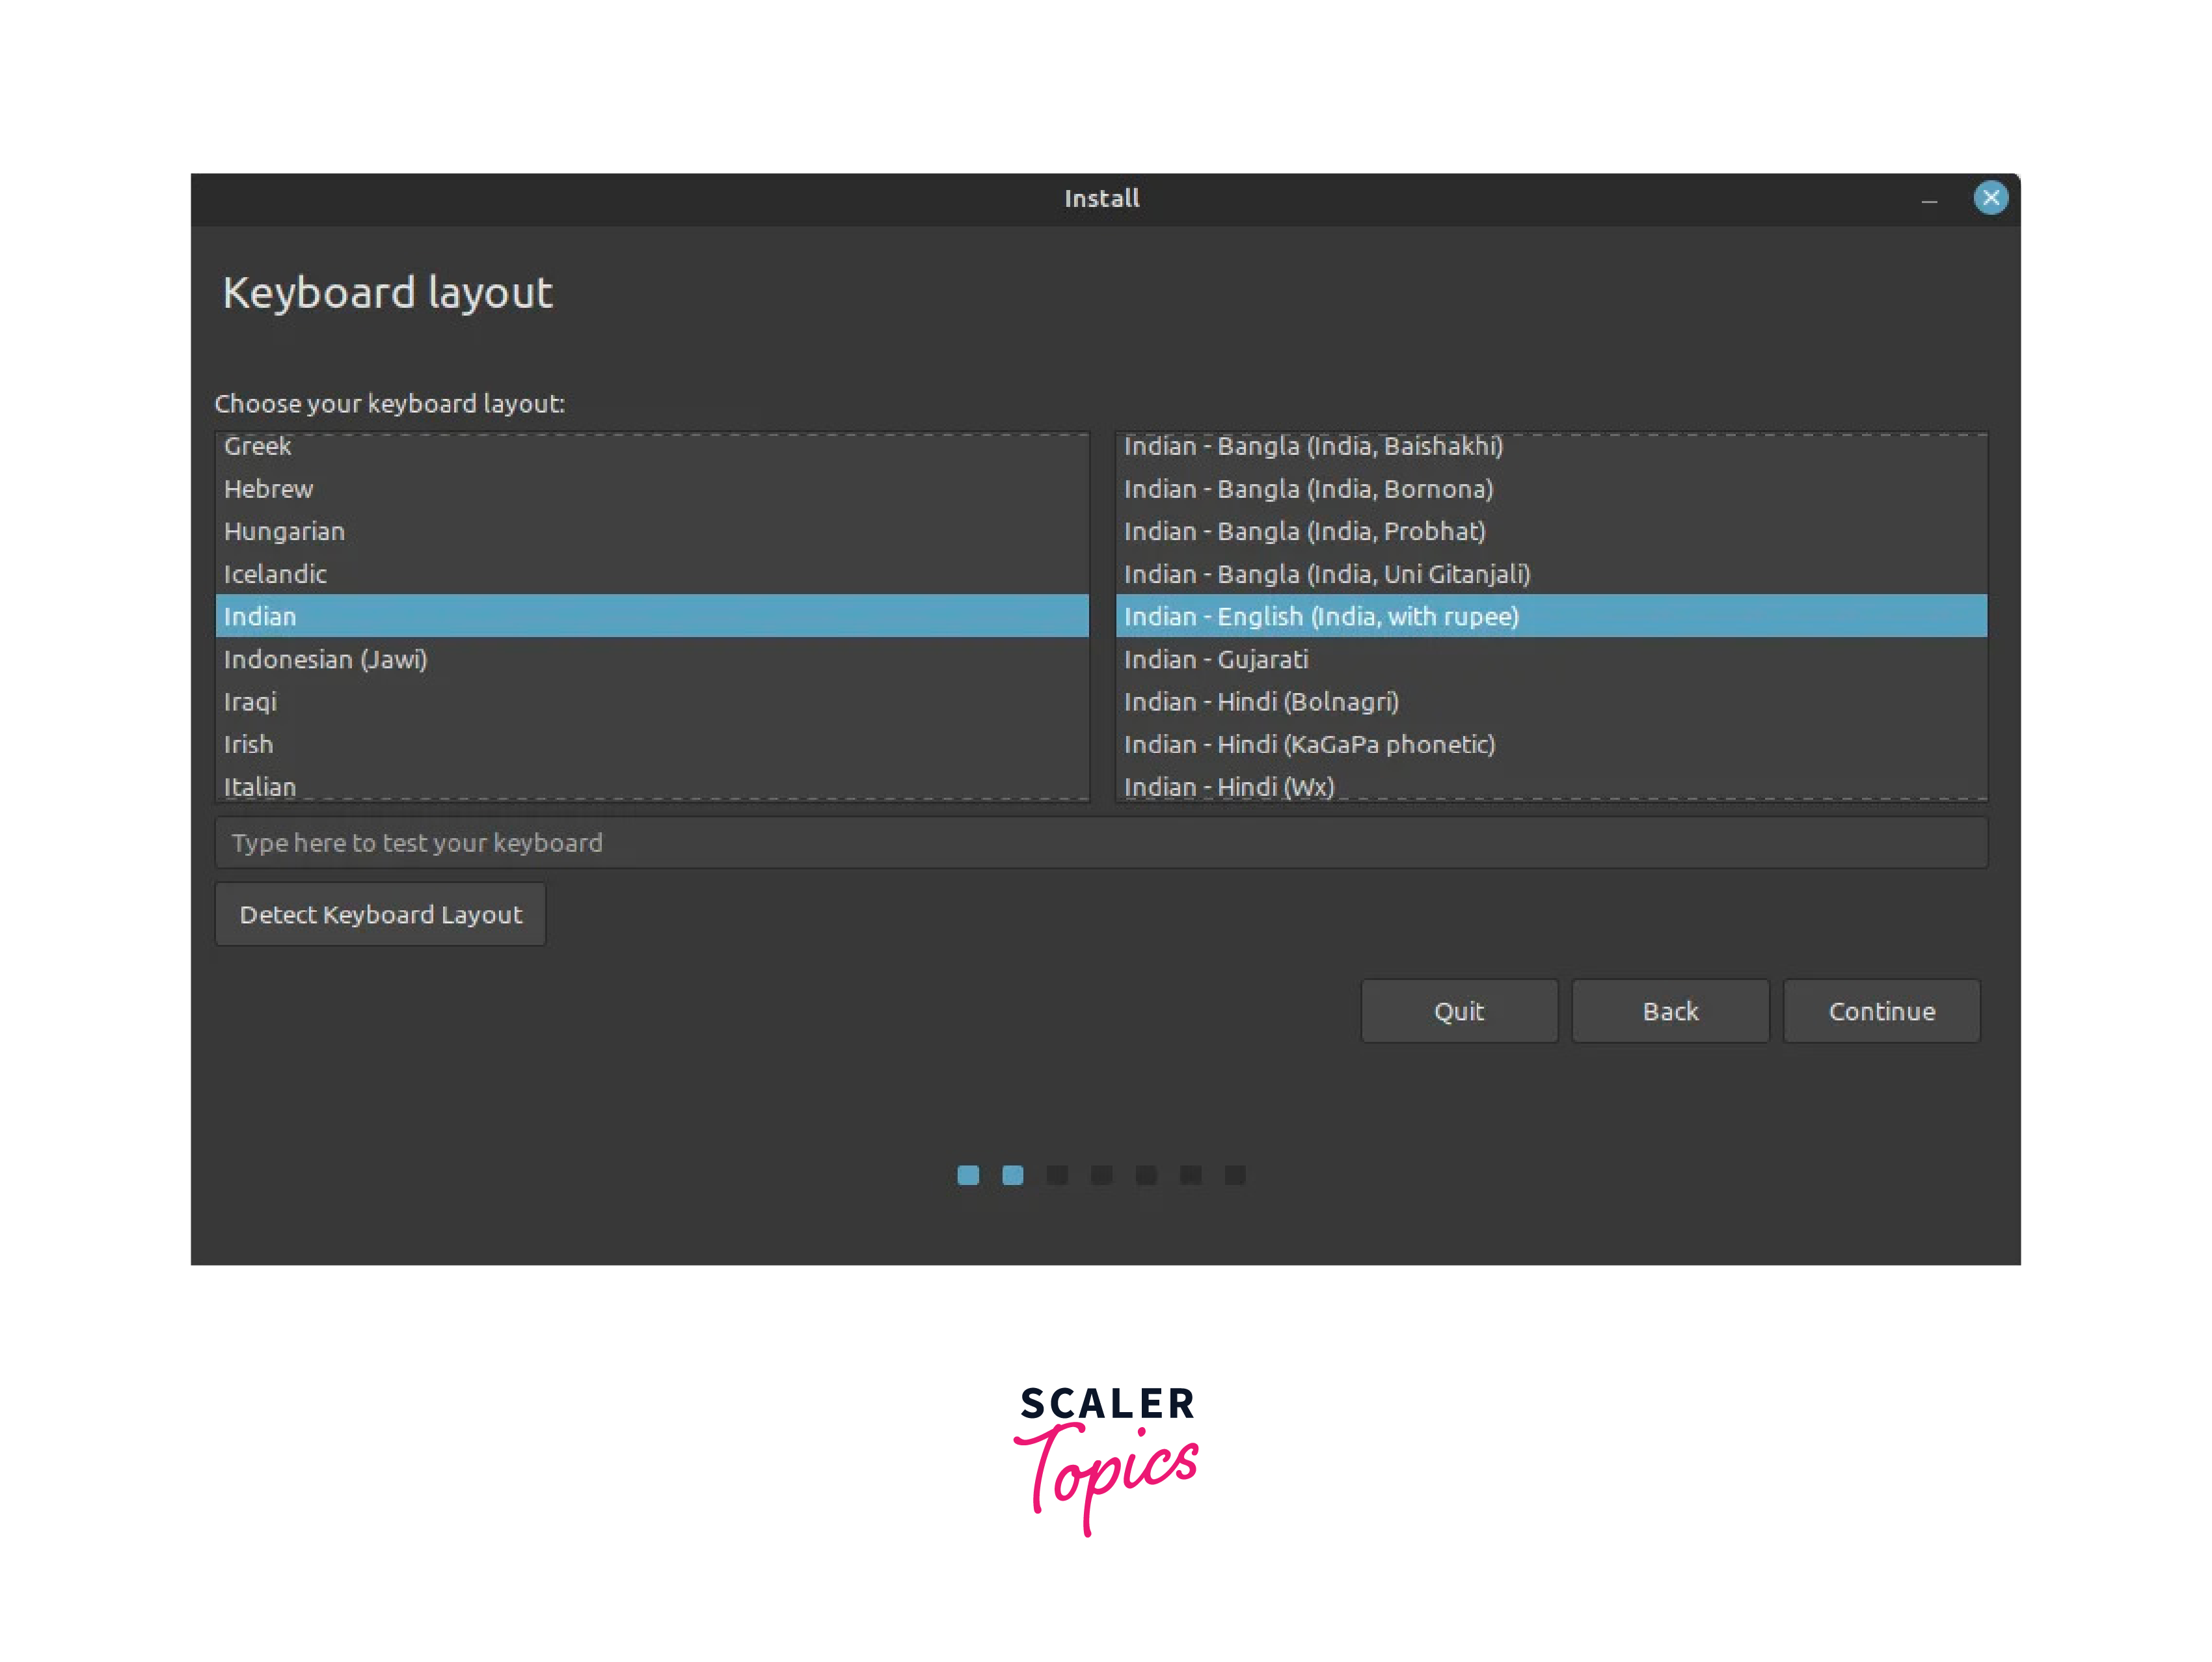Viewport: 2212px width, 1662px height.
Task: Select Icelandic keyboard language
Action: pos(275,574)
